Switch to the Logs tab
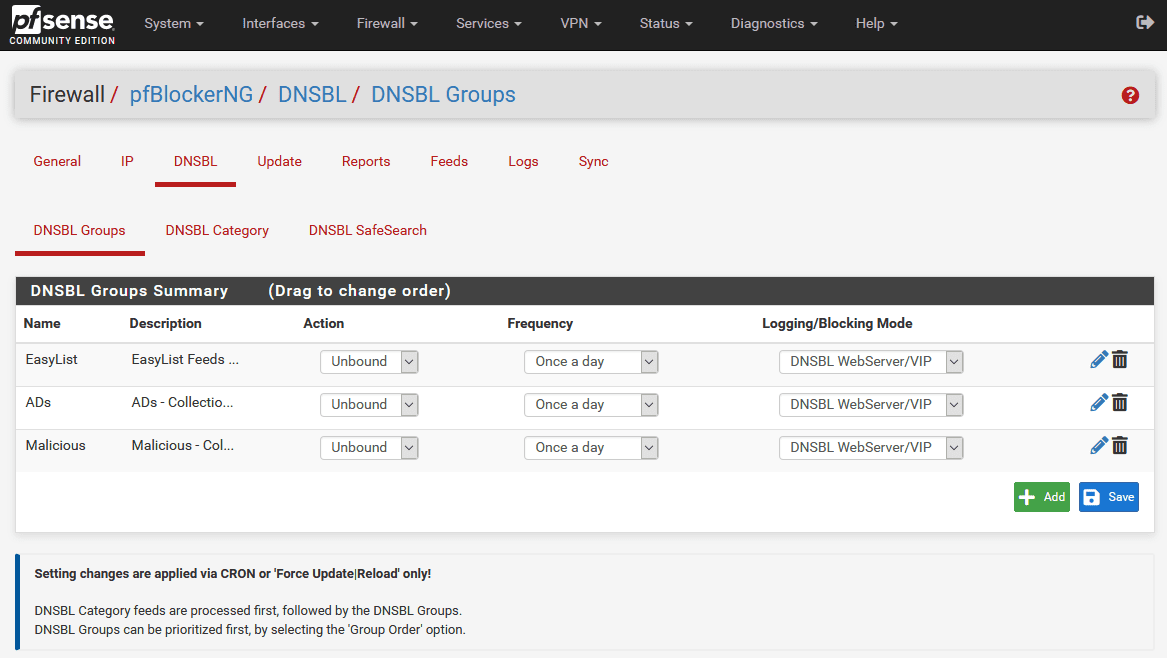The height and width of the screenshot is (658, 1167). [x=523, y=162]
